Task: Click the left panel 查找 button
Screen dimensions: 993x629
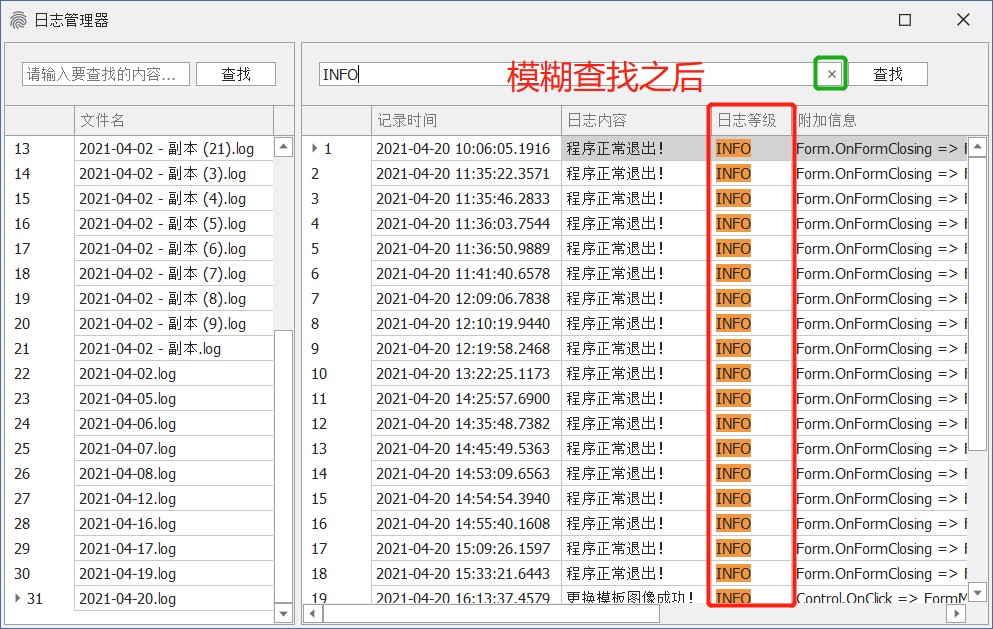Action: pyautogui.click(x=235, y=74)
